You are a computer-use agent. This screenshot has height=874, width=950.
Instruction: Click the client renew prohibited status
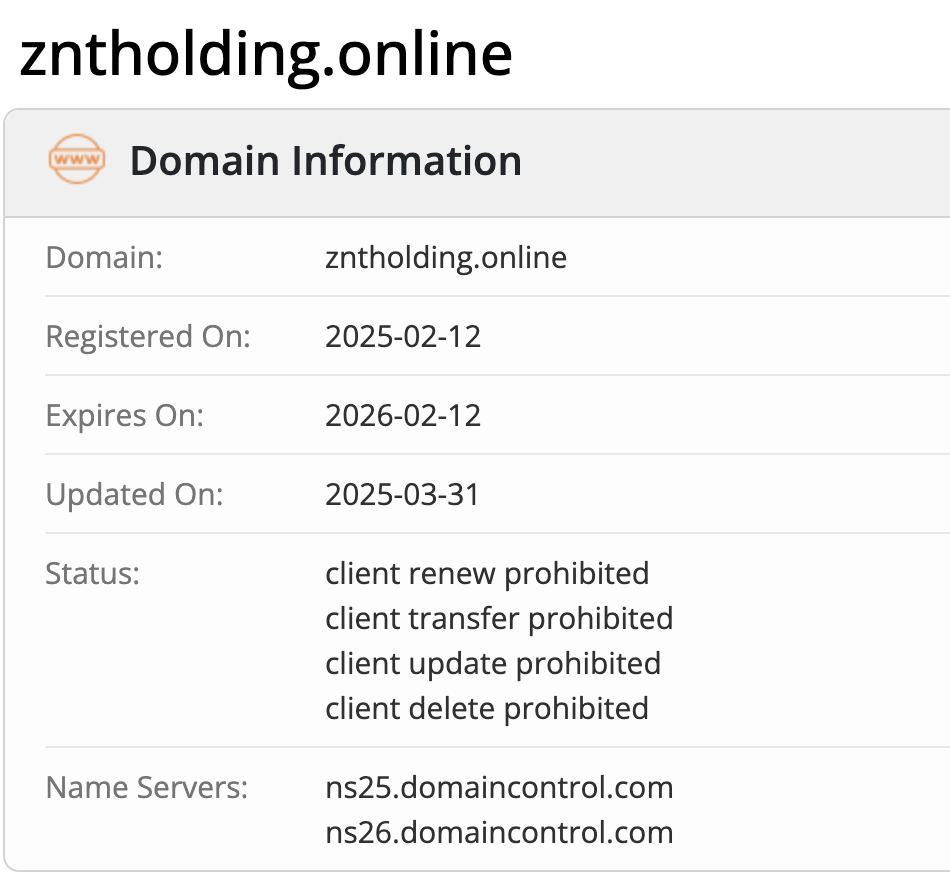click(x=487, y=574)
